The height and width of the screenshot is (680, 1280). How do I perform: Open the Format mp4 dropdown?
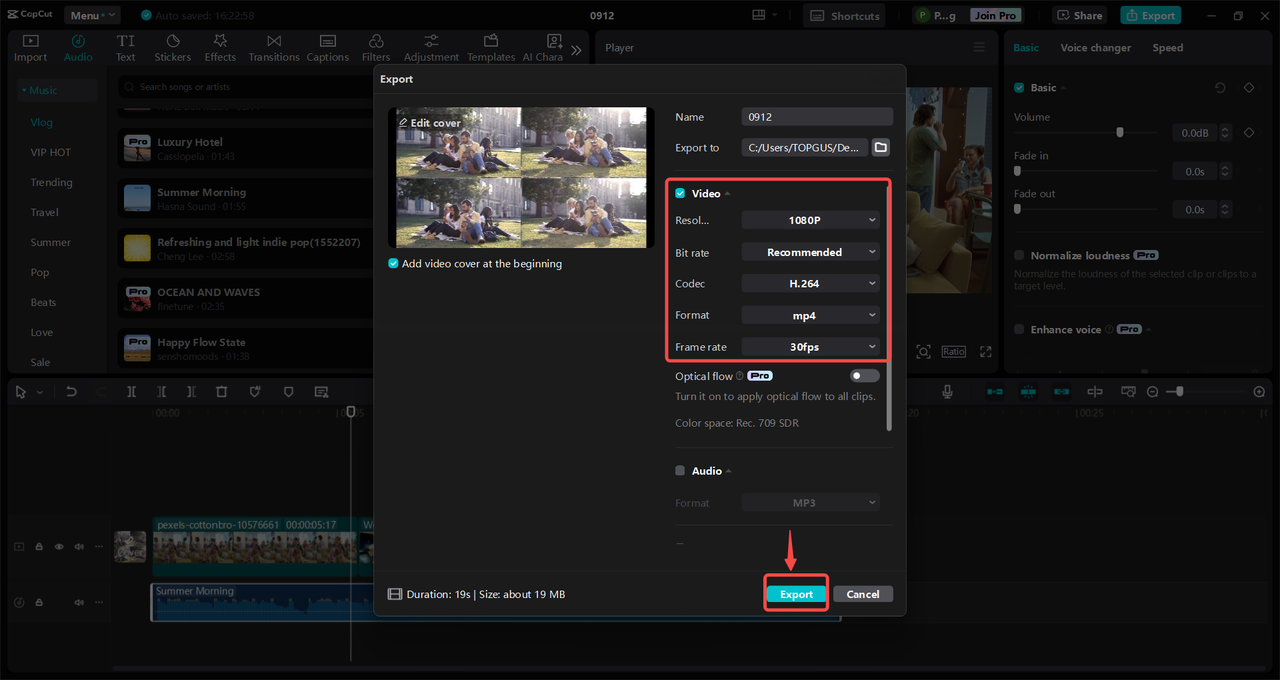point(811,315)
